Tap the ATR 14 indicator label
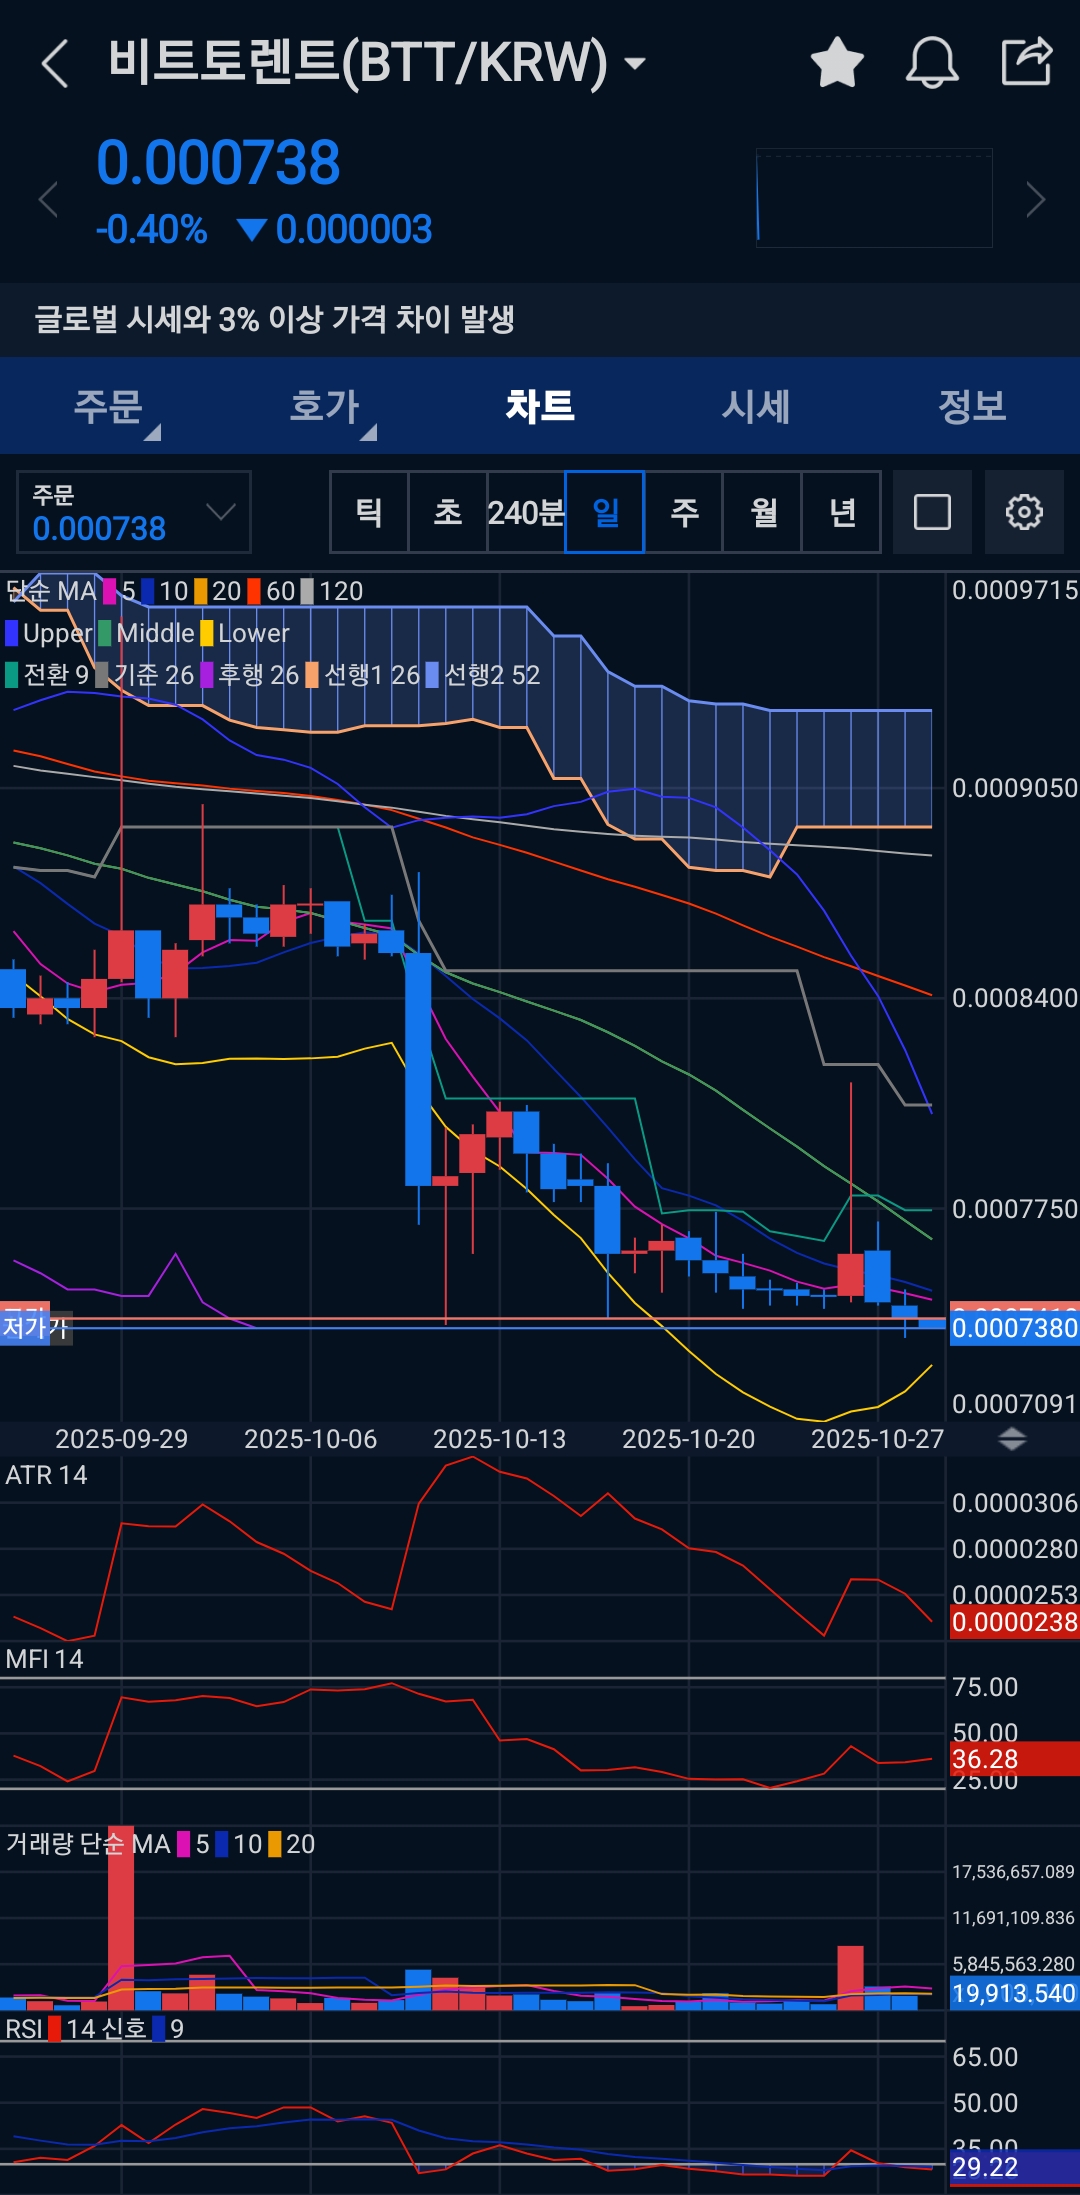Image resolution: width=1080 pixels, height=2195 pixels. [46, 1475]
